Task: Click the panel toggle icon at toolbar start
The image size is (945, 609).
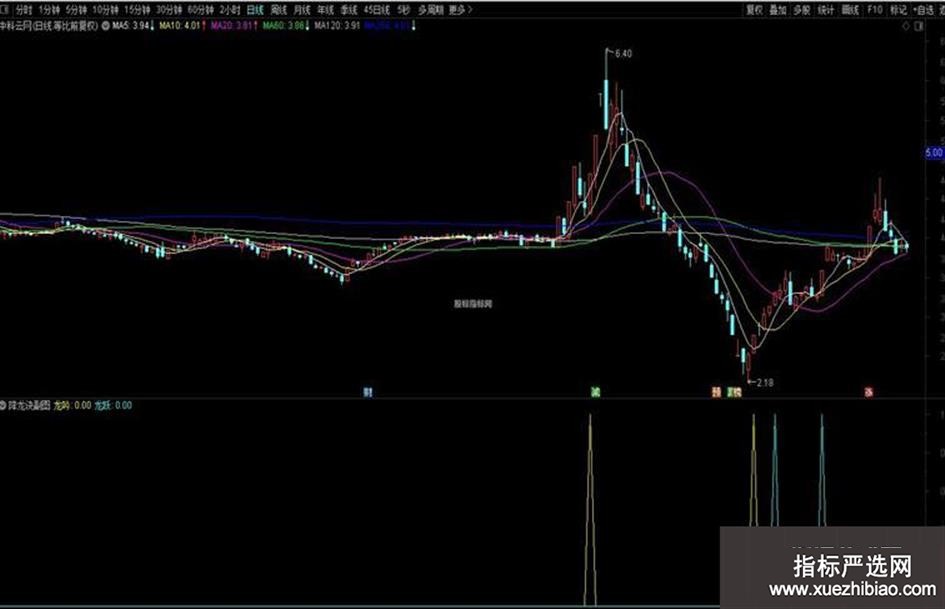Action: (4, 10)
